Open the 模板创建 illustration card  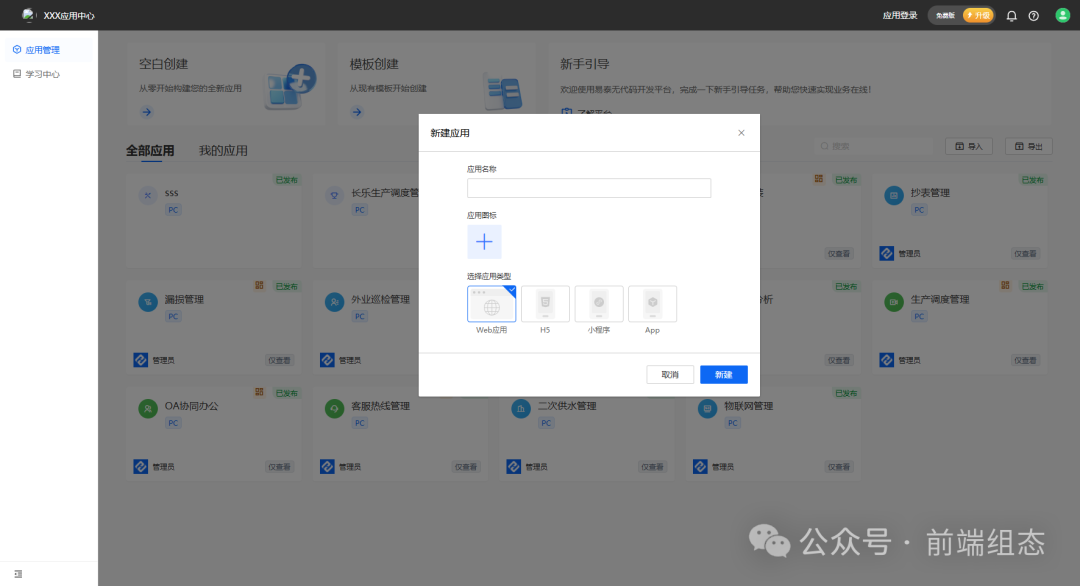click(x=503, y=91)
